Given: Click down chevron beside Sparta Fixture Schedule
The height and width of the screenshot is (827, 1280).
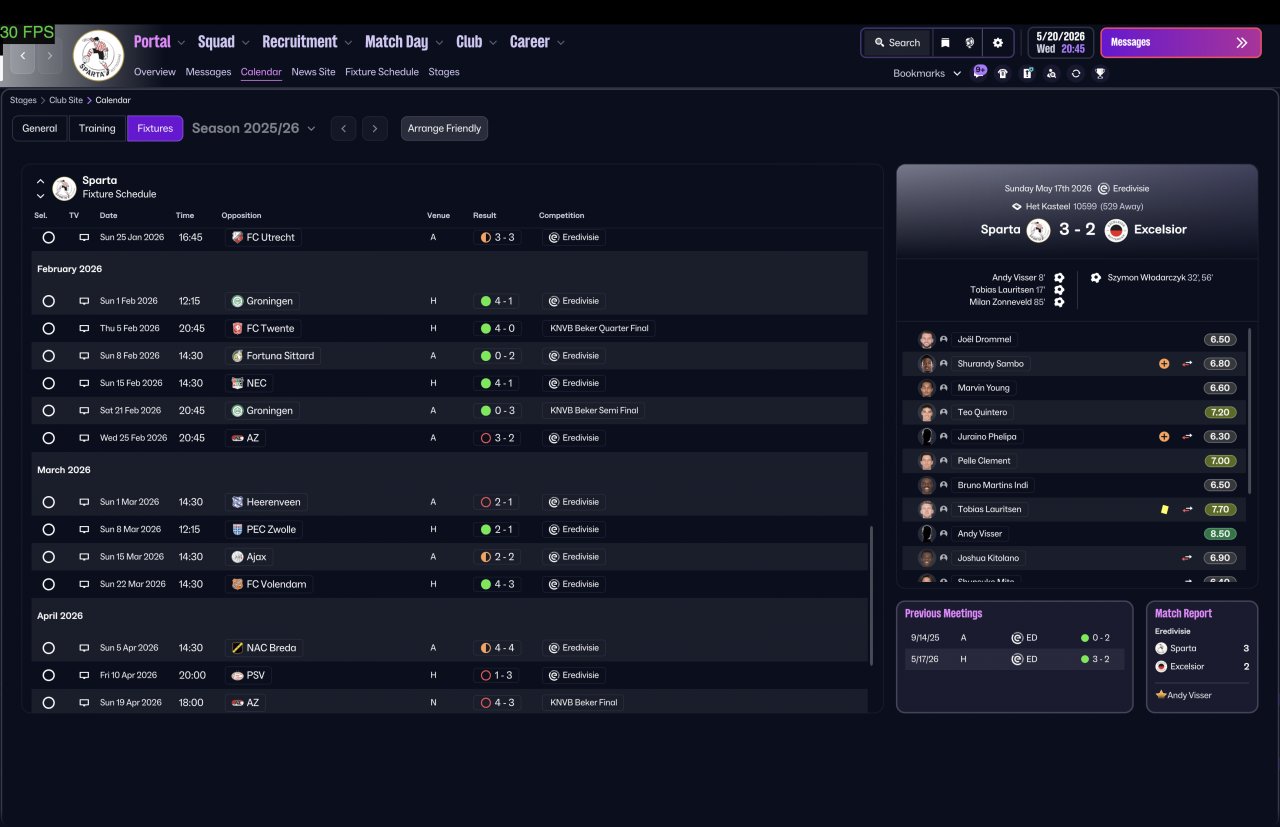Looking at the screenshot, I should [x=40, y=196].
